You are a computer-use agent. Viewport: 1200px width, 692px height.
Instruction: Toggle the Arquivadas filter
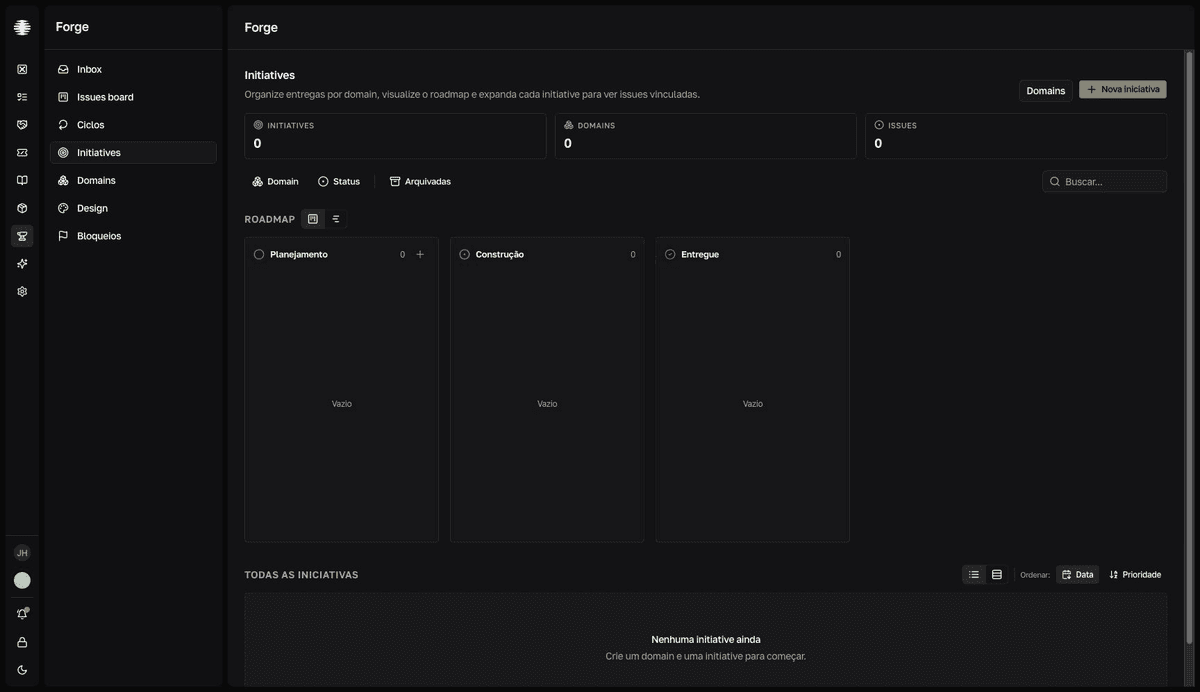(420, 182)
